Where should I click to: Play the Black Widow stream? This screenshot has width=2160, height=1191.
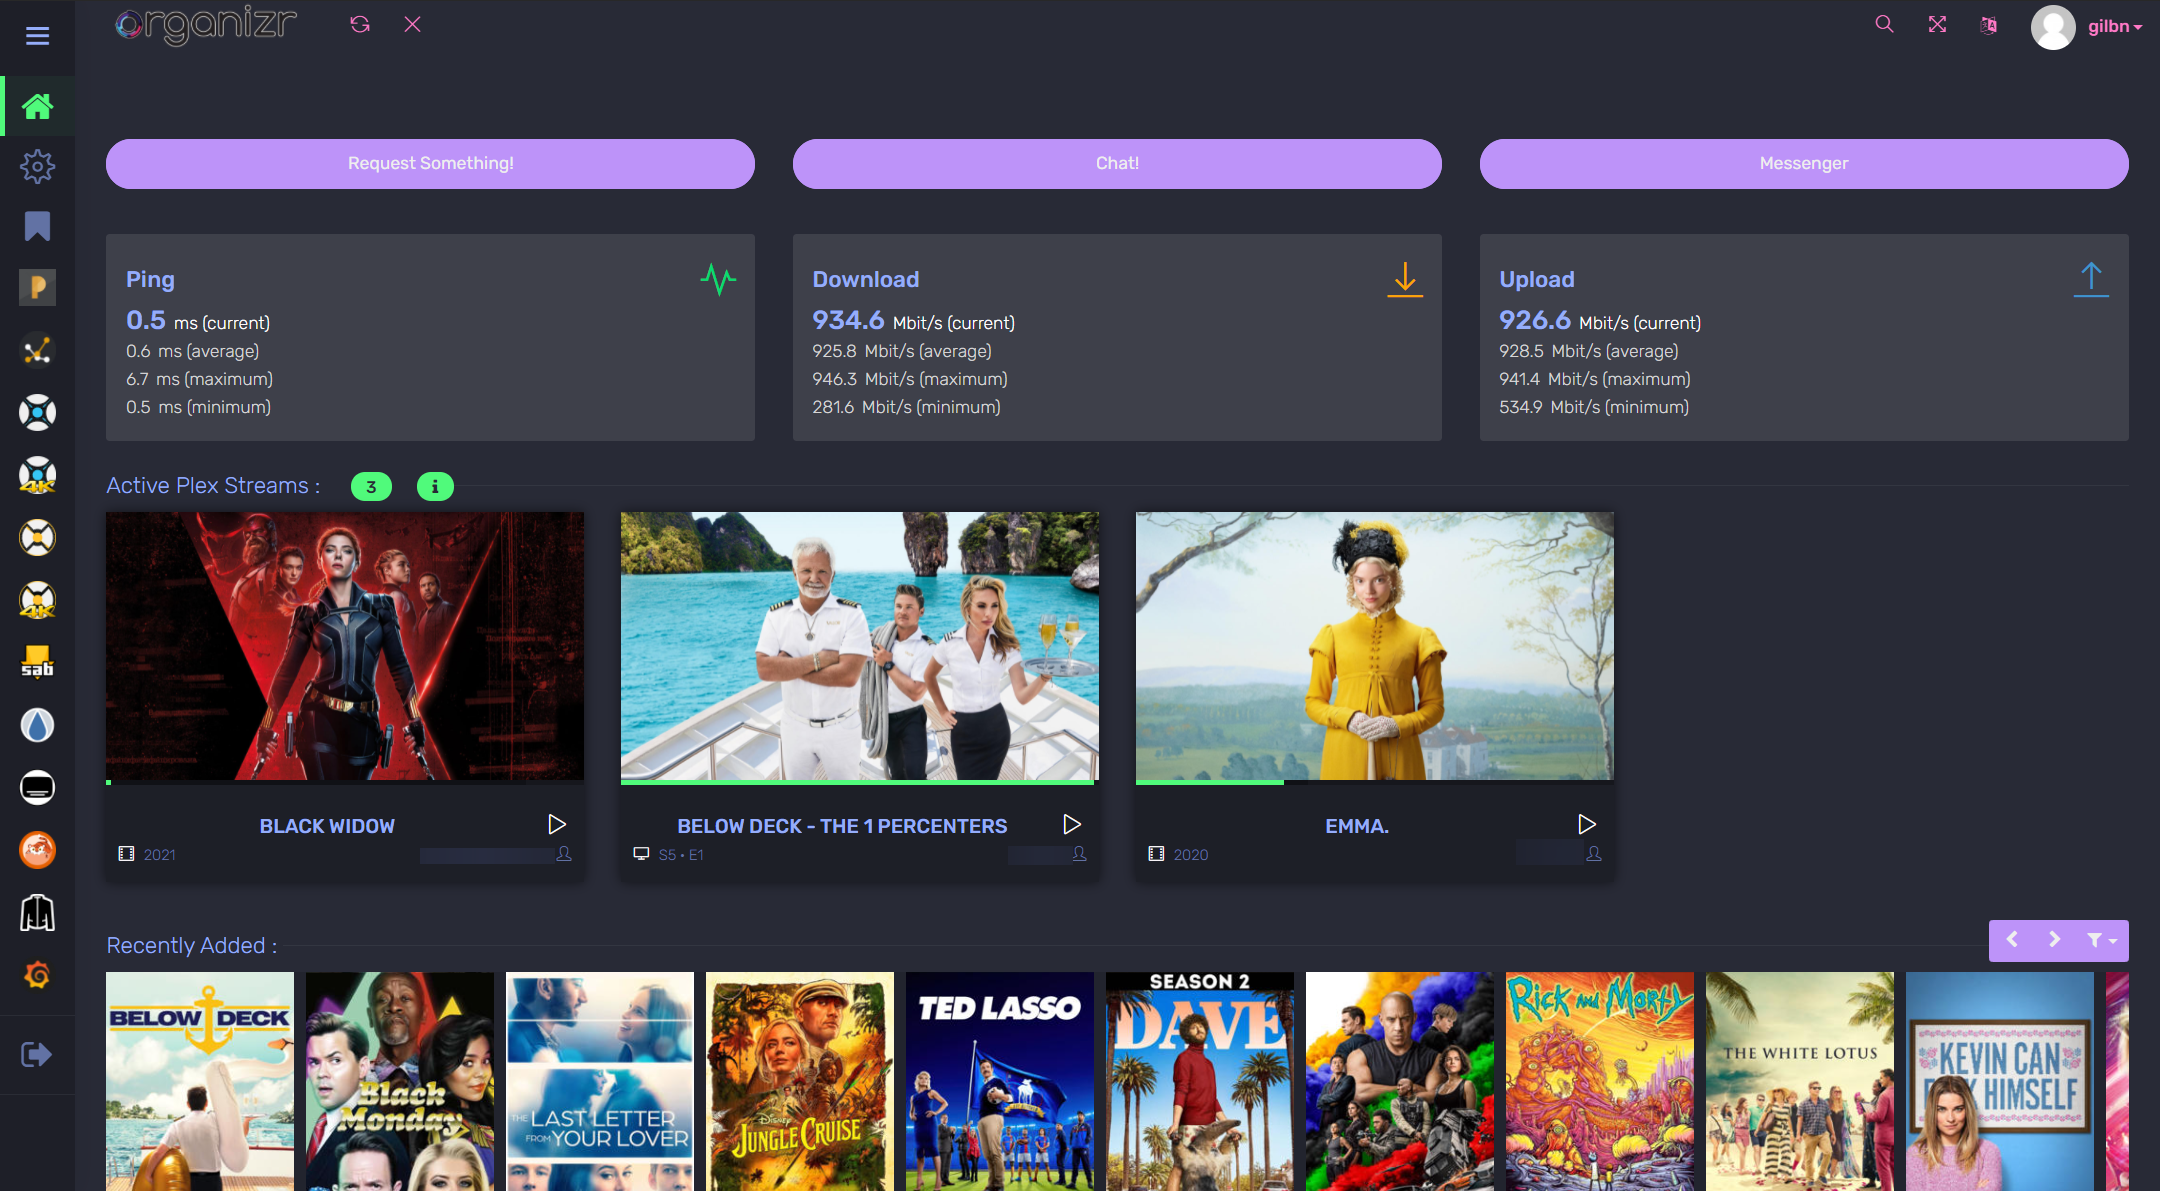tap(557, 824)
